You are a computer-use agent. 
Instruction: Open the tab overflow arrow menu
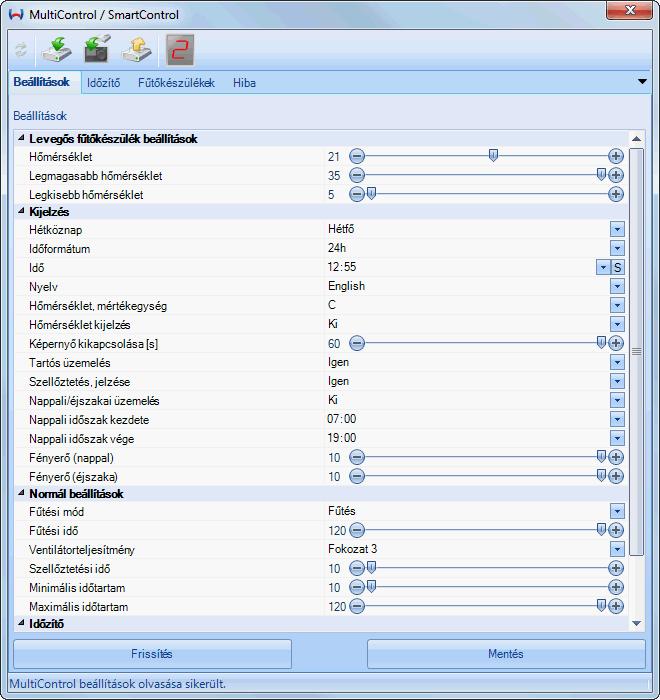(x=642, y=82)
